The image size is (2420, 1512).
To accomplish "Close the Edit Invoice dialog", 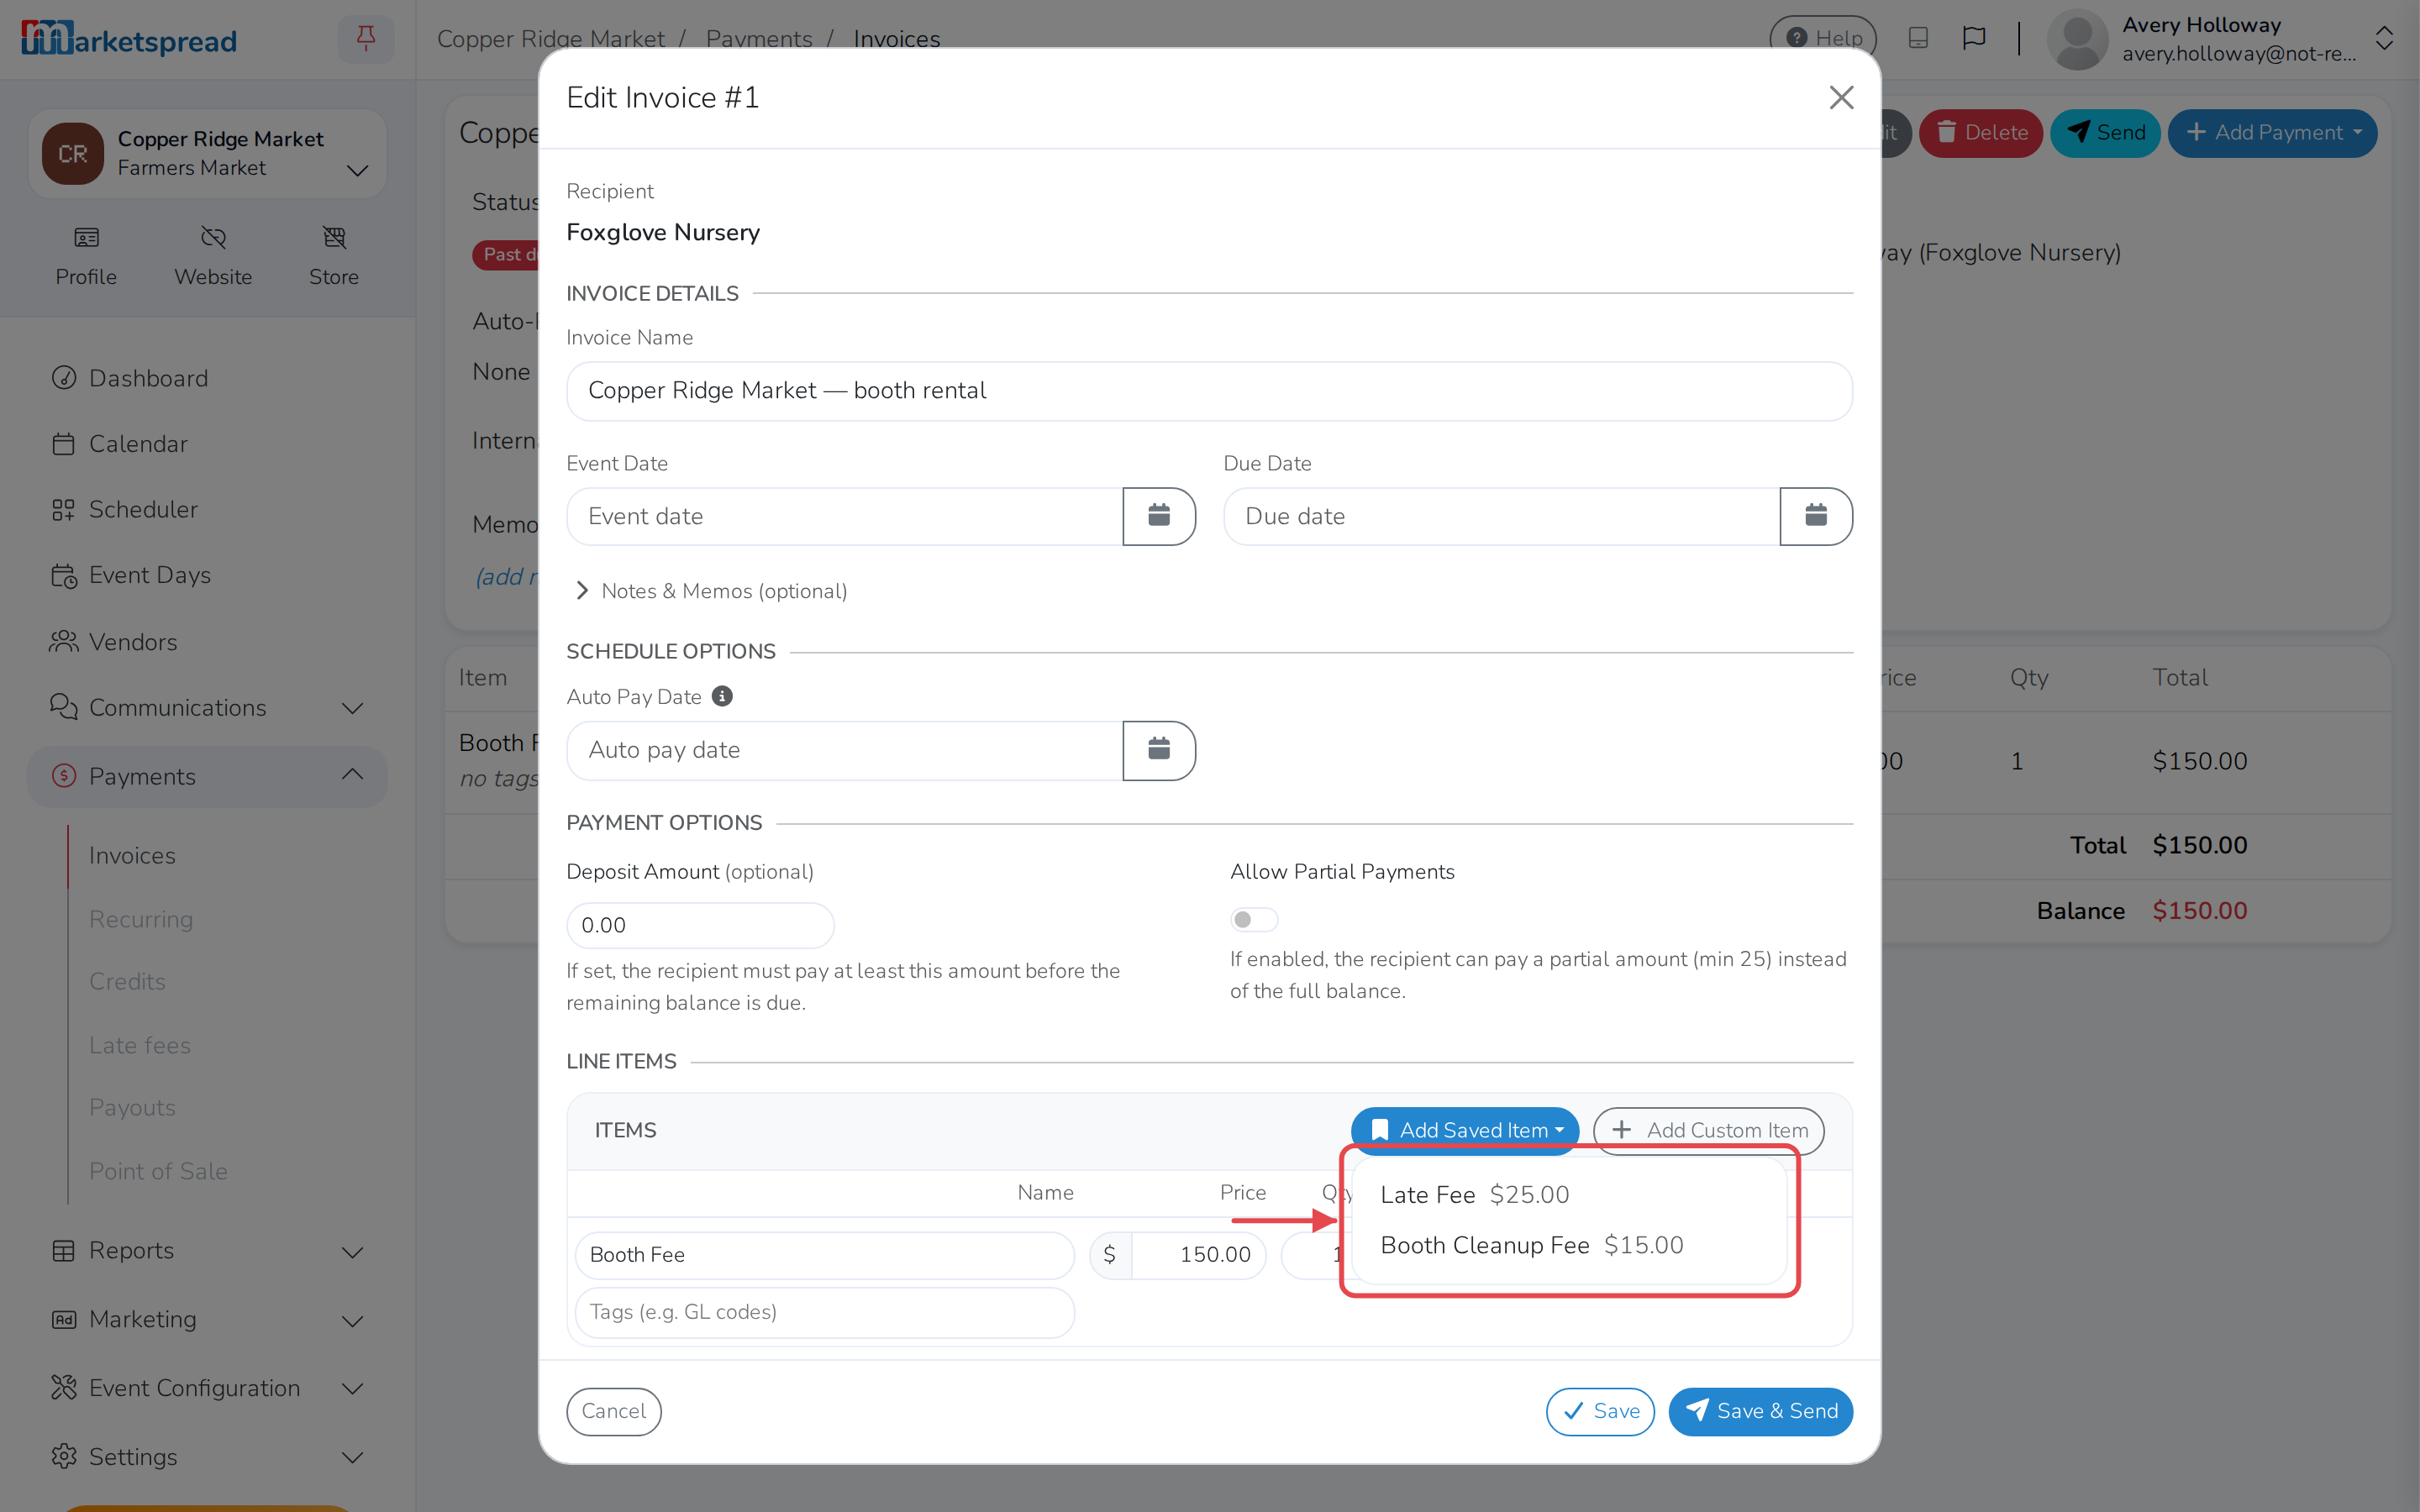I will (x=1841, y=97).
